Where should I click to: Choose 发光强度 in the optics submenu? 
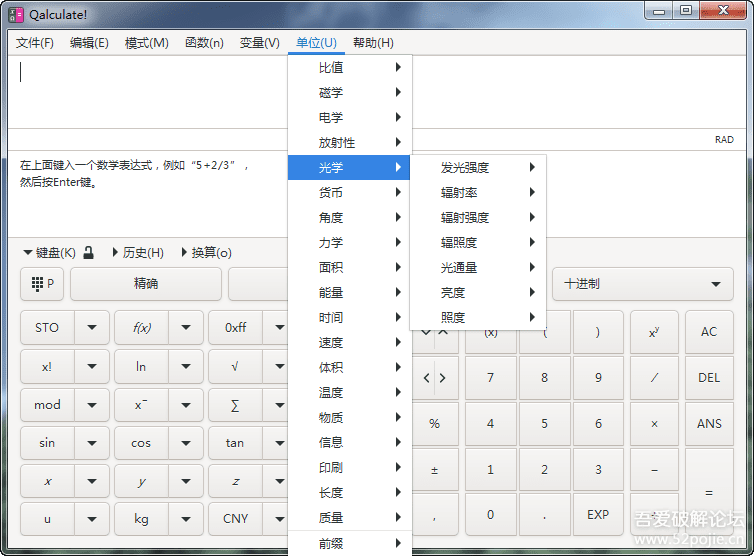[478, 167]
